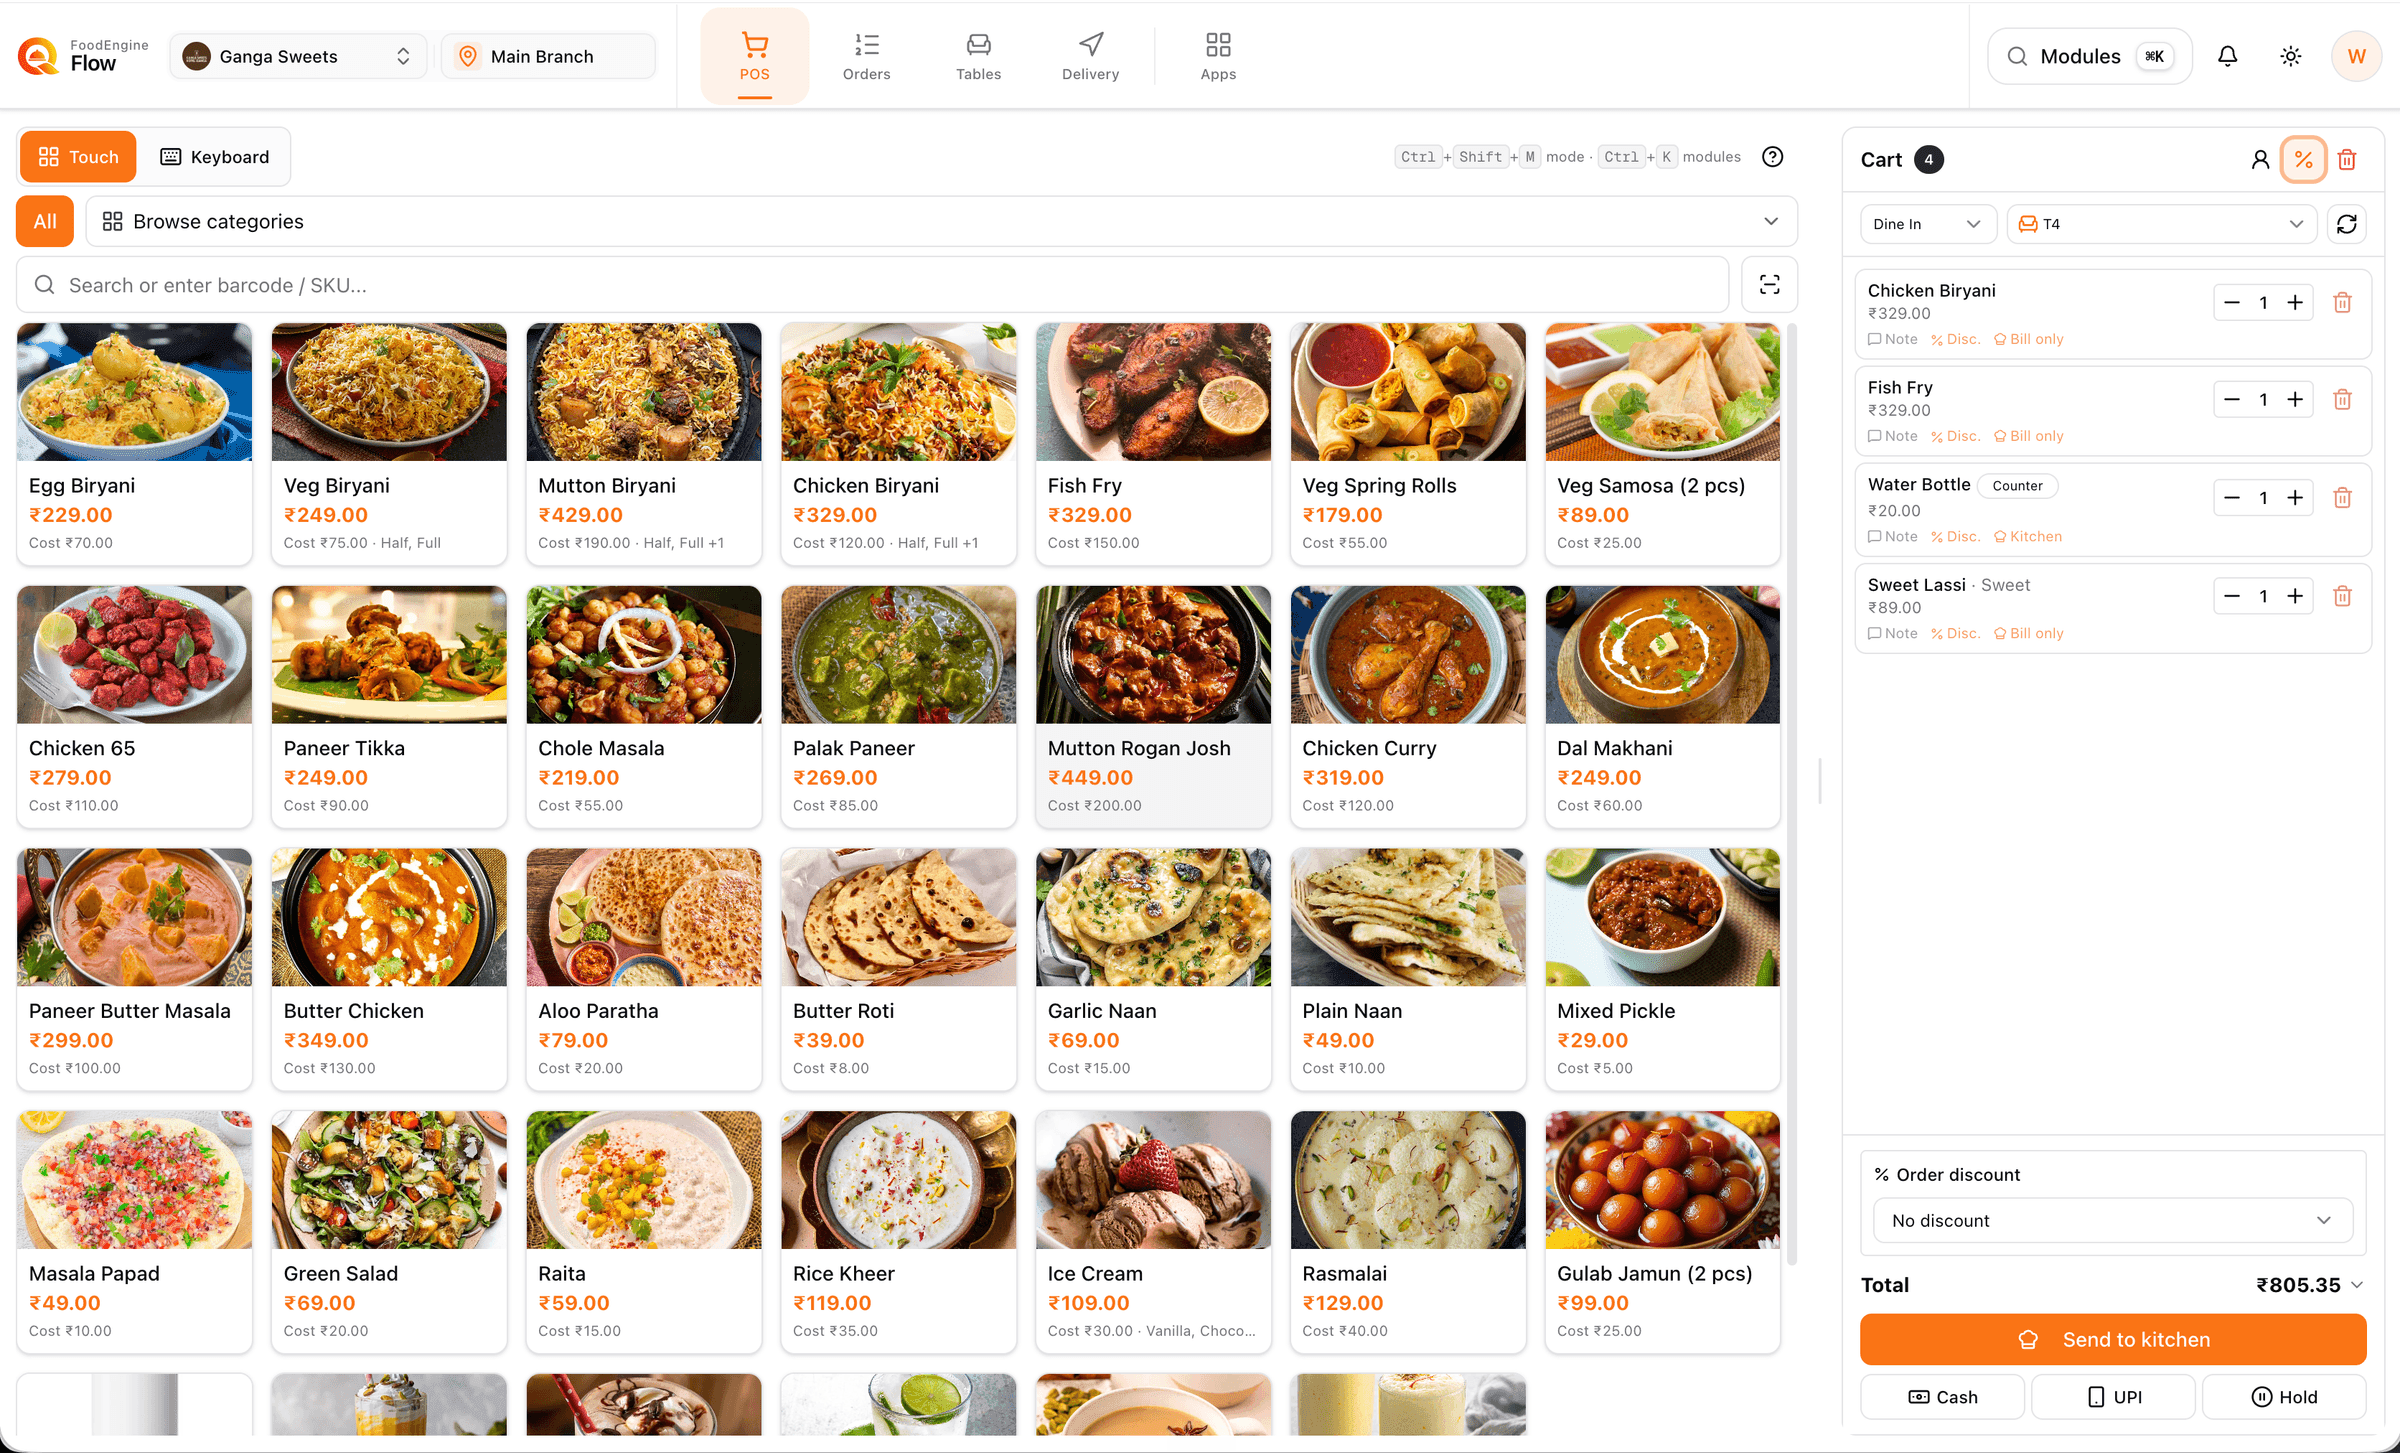The image size is (2400, 1453).
Task: Hold the current order
Action: 2284,1397
